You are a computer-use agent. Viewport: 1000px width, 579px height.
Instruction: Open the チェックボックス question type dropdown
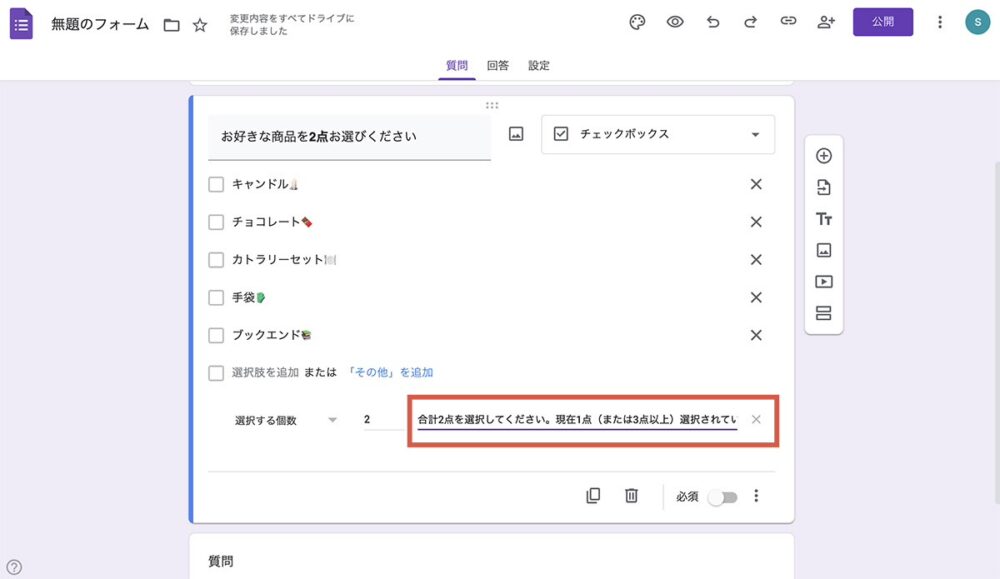pos(655,133)
